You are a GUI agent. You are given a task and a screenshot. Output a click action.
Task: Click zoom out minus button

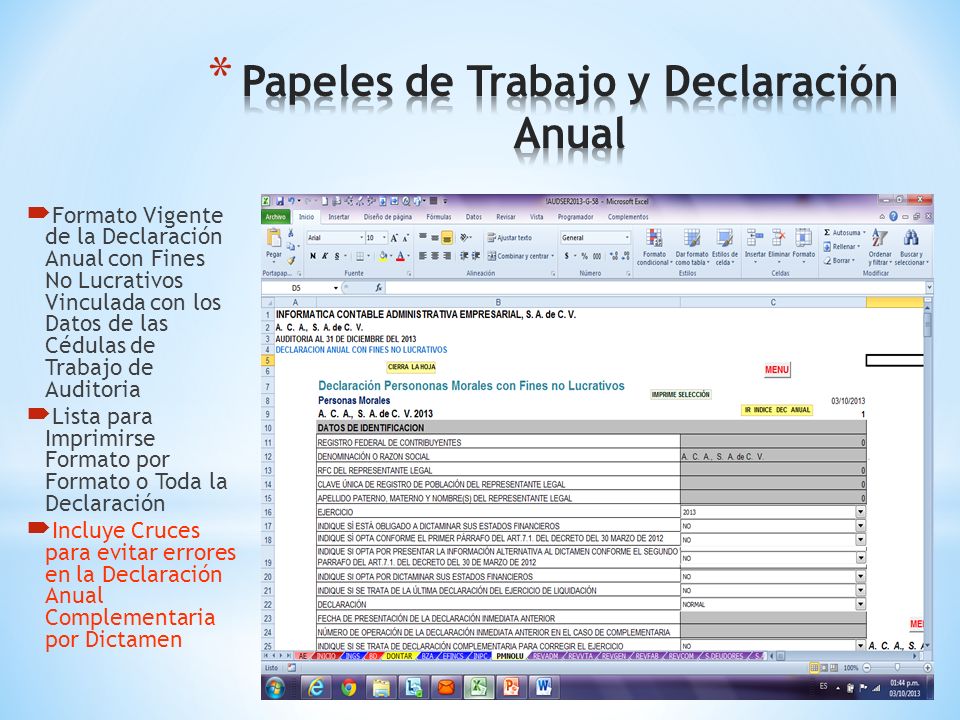[867, 667]
